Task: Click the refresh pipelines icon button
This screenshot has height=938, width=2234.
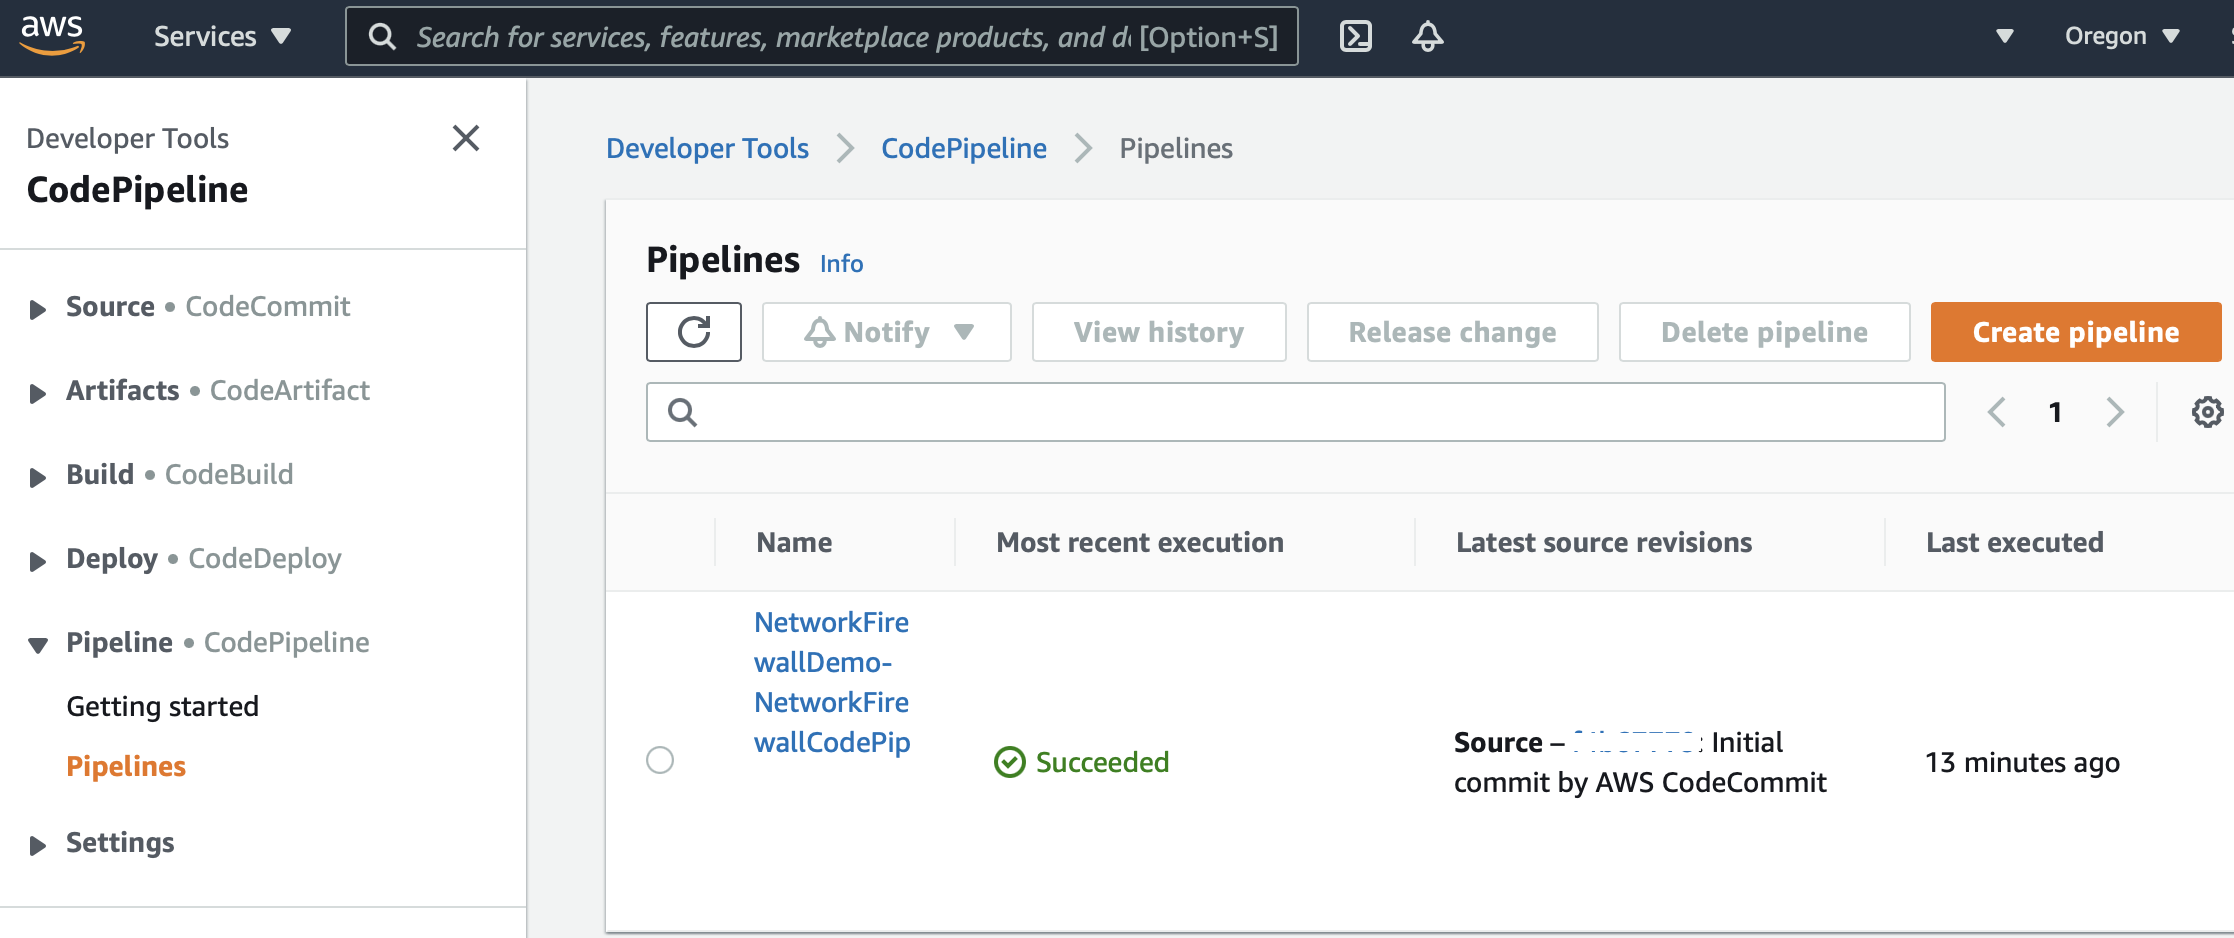Action: tap(693, 332)
